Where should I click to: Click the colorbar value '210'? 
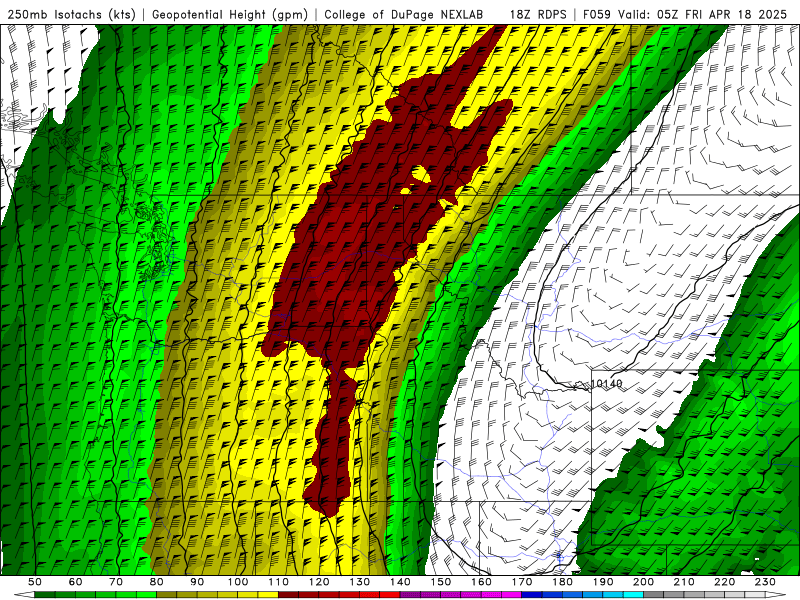[684, 582]
